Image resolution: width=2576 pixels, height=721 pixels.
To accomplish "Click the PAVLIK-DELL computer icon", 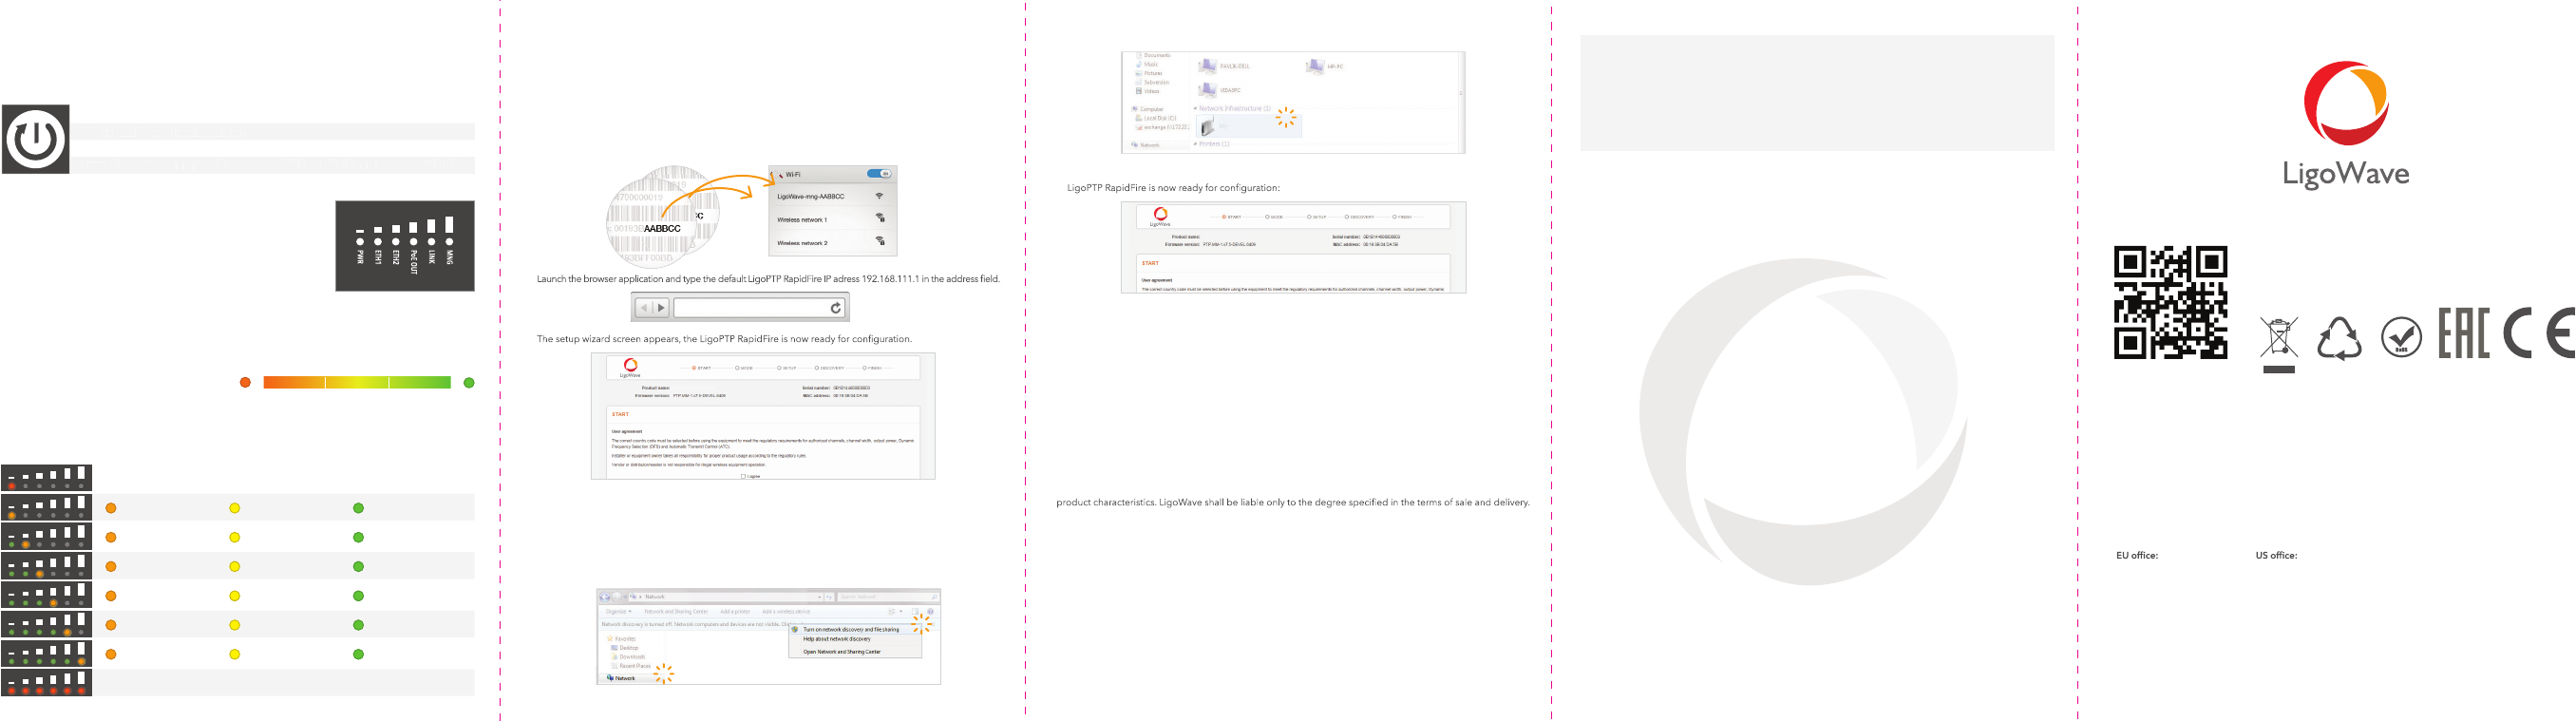I will click(x=1207, y=66).
